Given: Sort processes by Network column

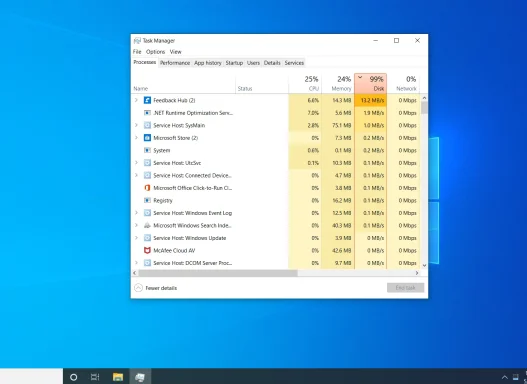Looking at the screenshot, I should [403, 83].
